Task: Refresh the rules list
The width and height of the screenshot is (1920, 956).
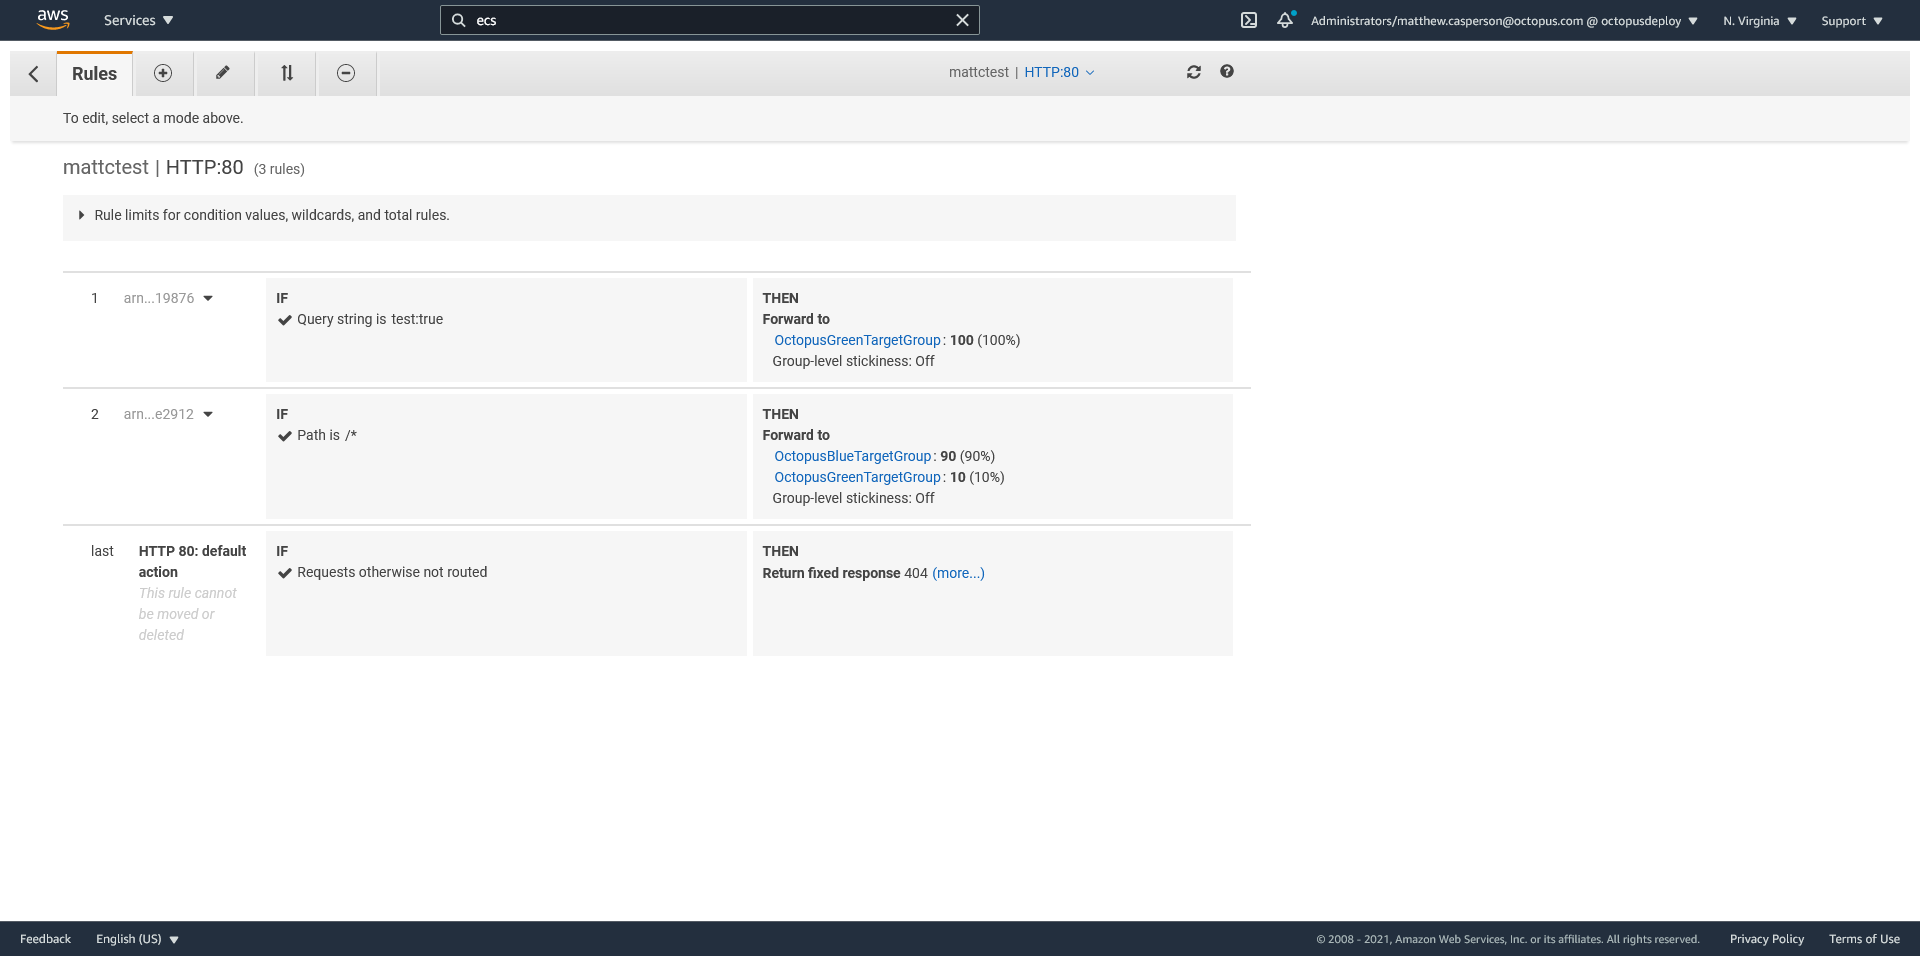Action: pyautogui.click(x=1194, y=72)
